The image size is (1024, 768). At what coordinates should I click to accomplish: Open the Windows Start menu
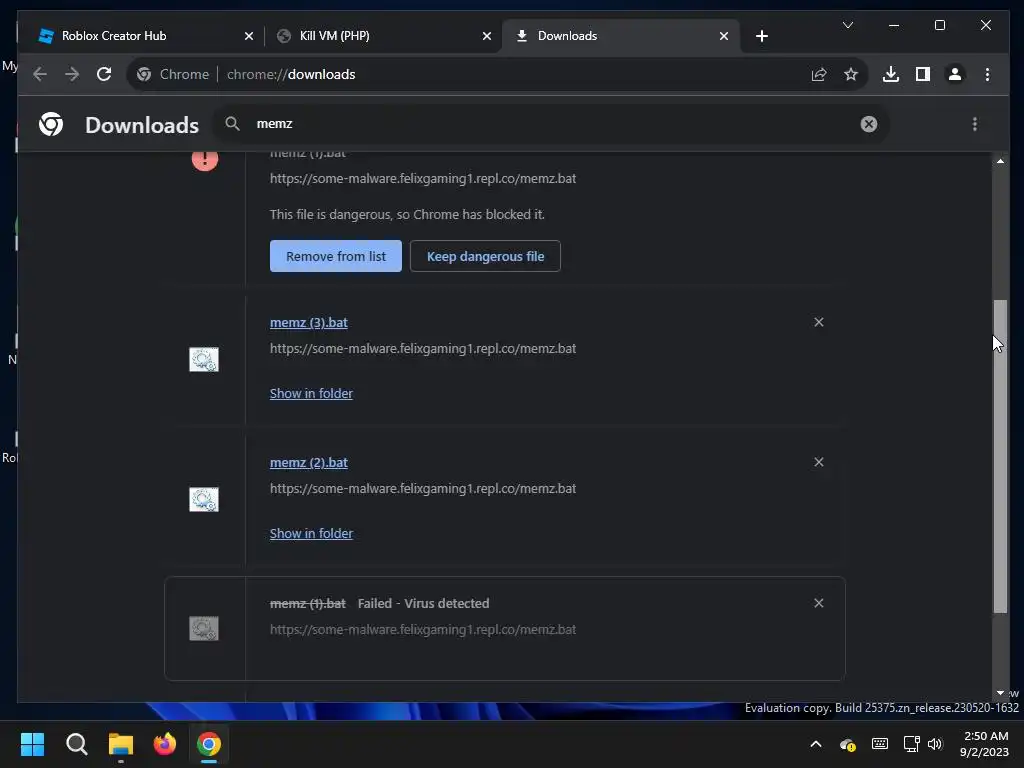click(33, 744)
